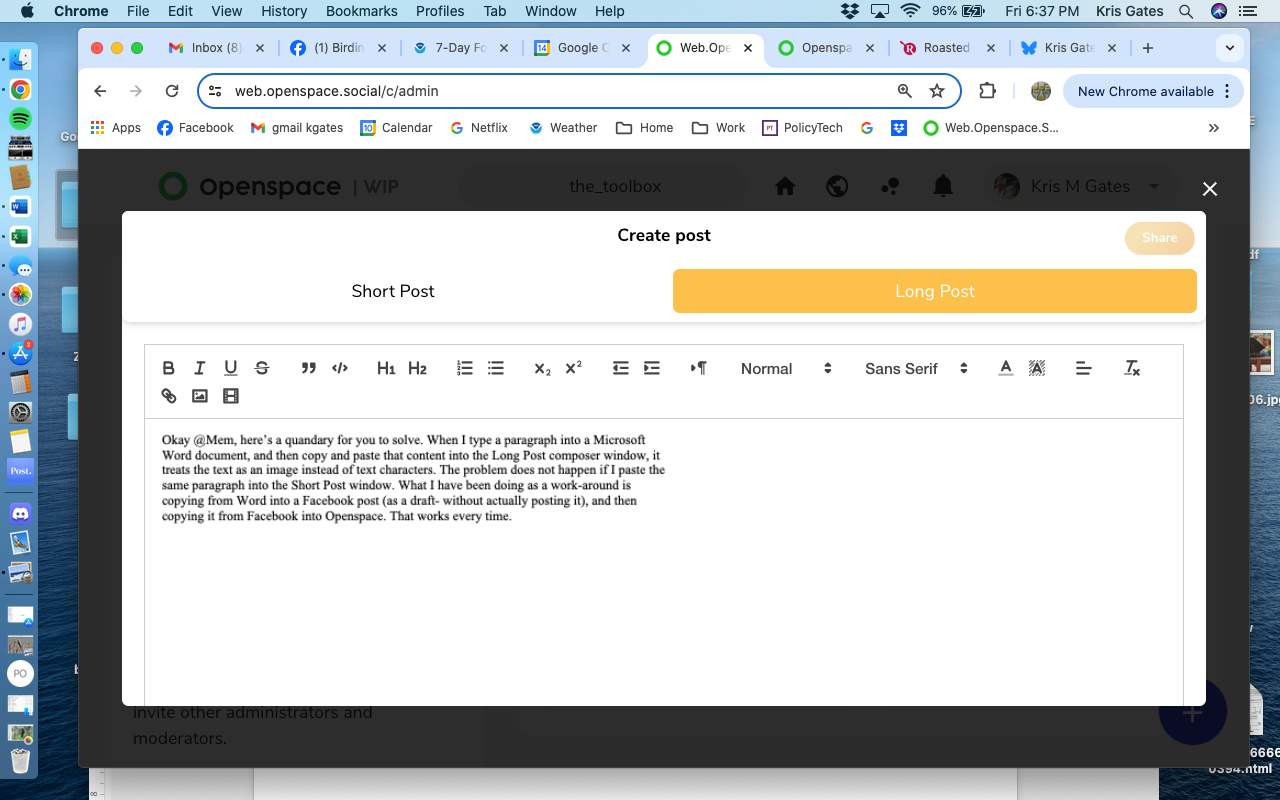
Task: Create a bulleted list
Action: point(495,368)
